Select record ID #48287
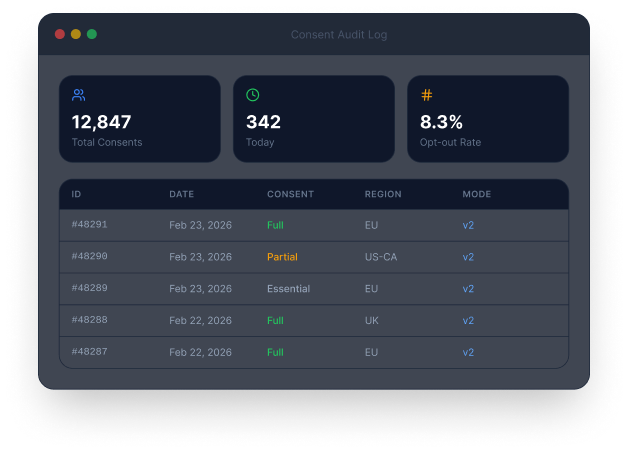This screenshot has height=453, width=628. 90,353
